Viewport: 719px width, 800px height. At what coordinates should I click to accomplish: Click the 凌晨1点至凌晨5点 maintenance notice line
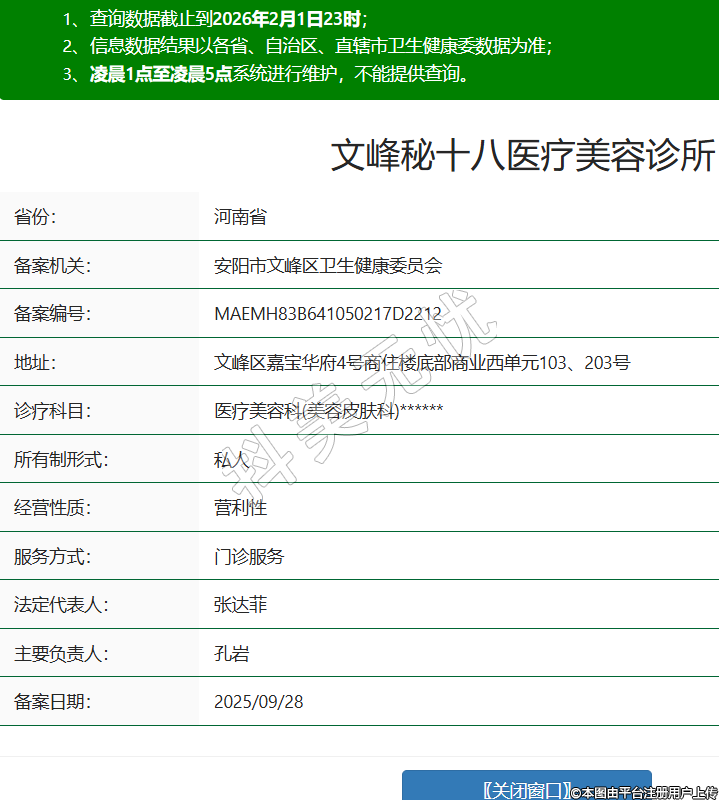click(x=279, y=74)
